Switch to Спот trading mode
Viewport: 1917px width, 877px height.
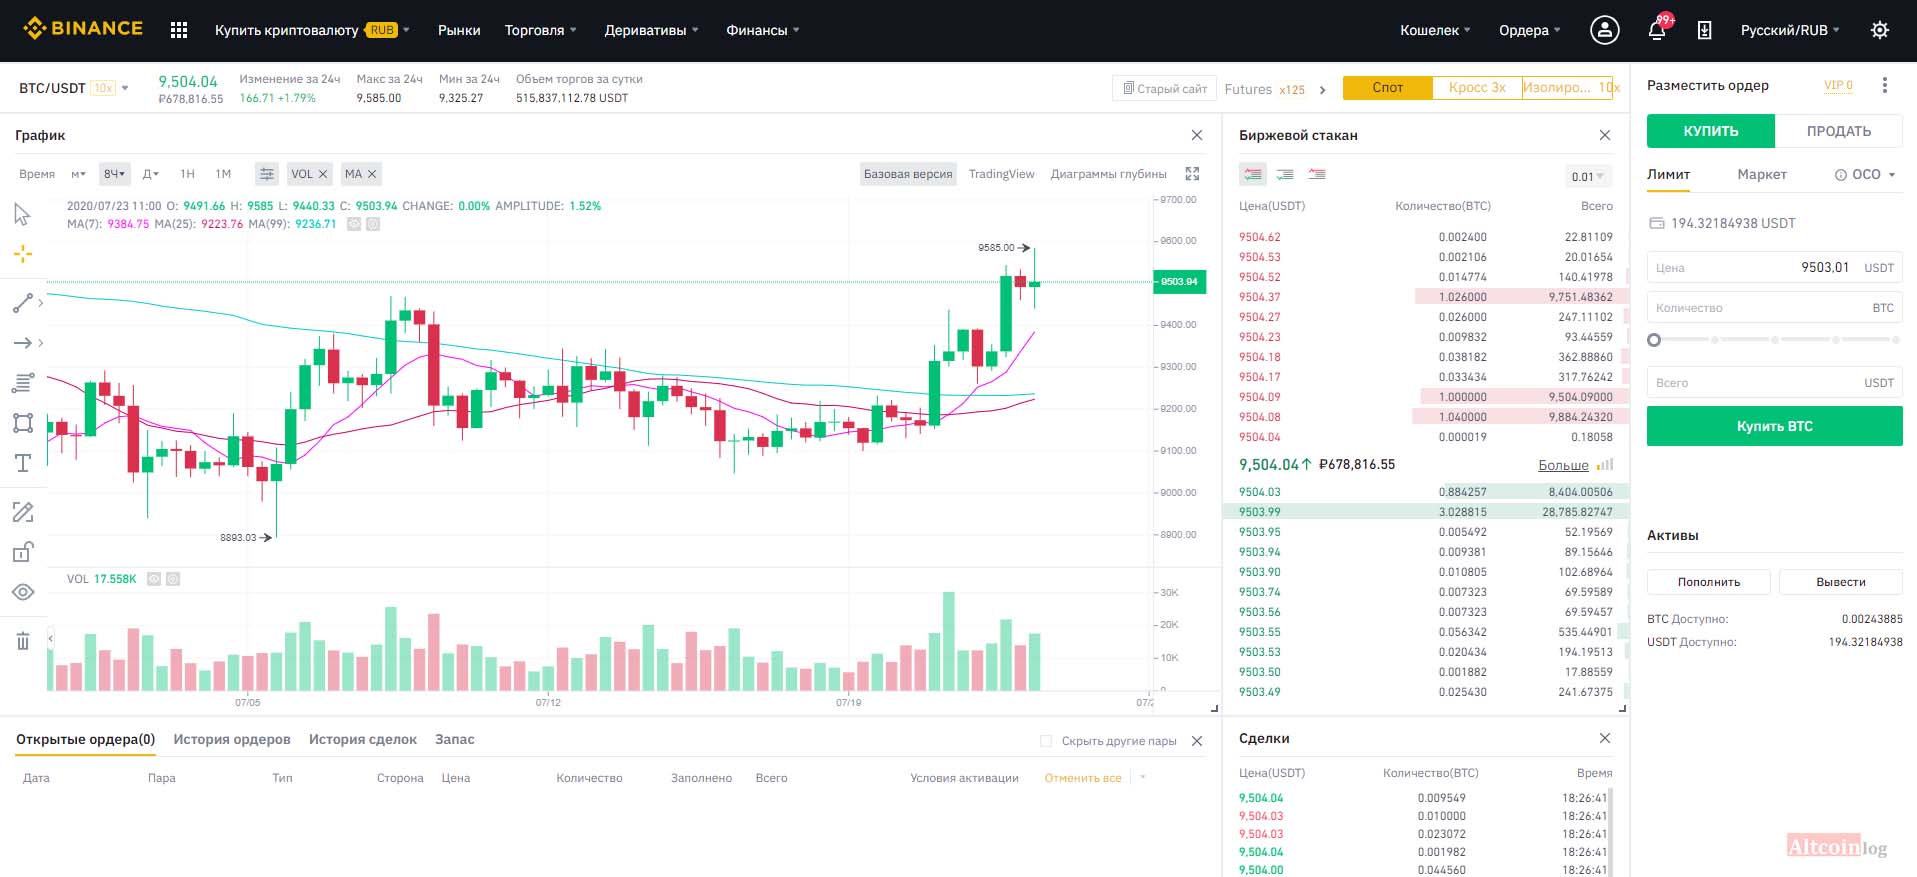point(1388,88)
